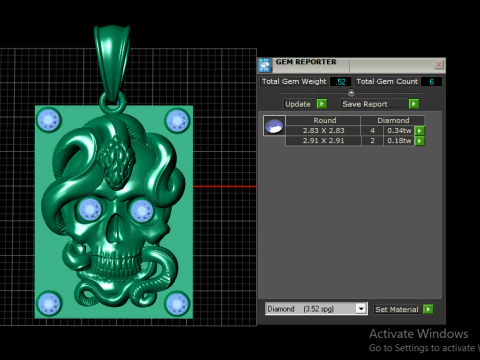Select the round gem thumbnail in the report
The height and width of the screenshot is (360, 480).
tap(274, 126)
